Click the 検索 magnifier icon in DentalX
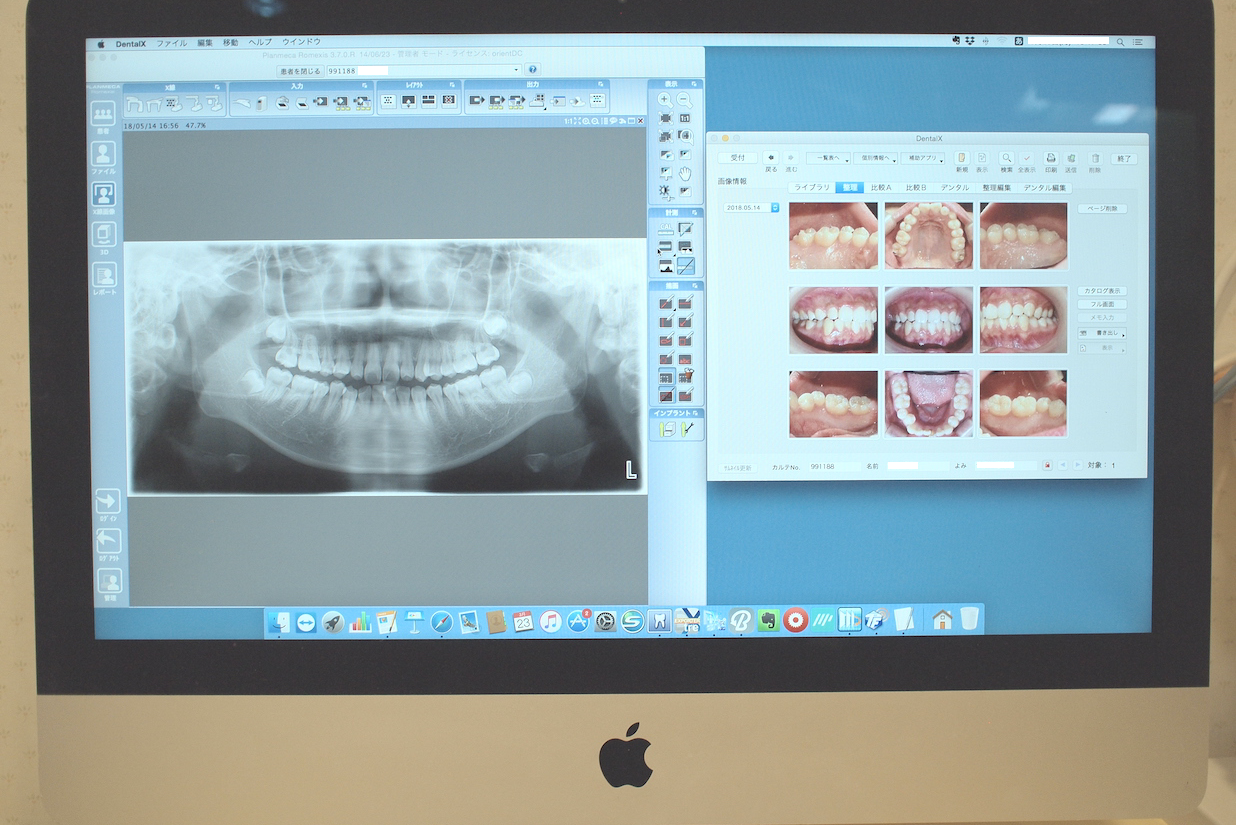Image resolution: width=1236 pixels, height=825 pixels. click(1006, 158)
